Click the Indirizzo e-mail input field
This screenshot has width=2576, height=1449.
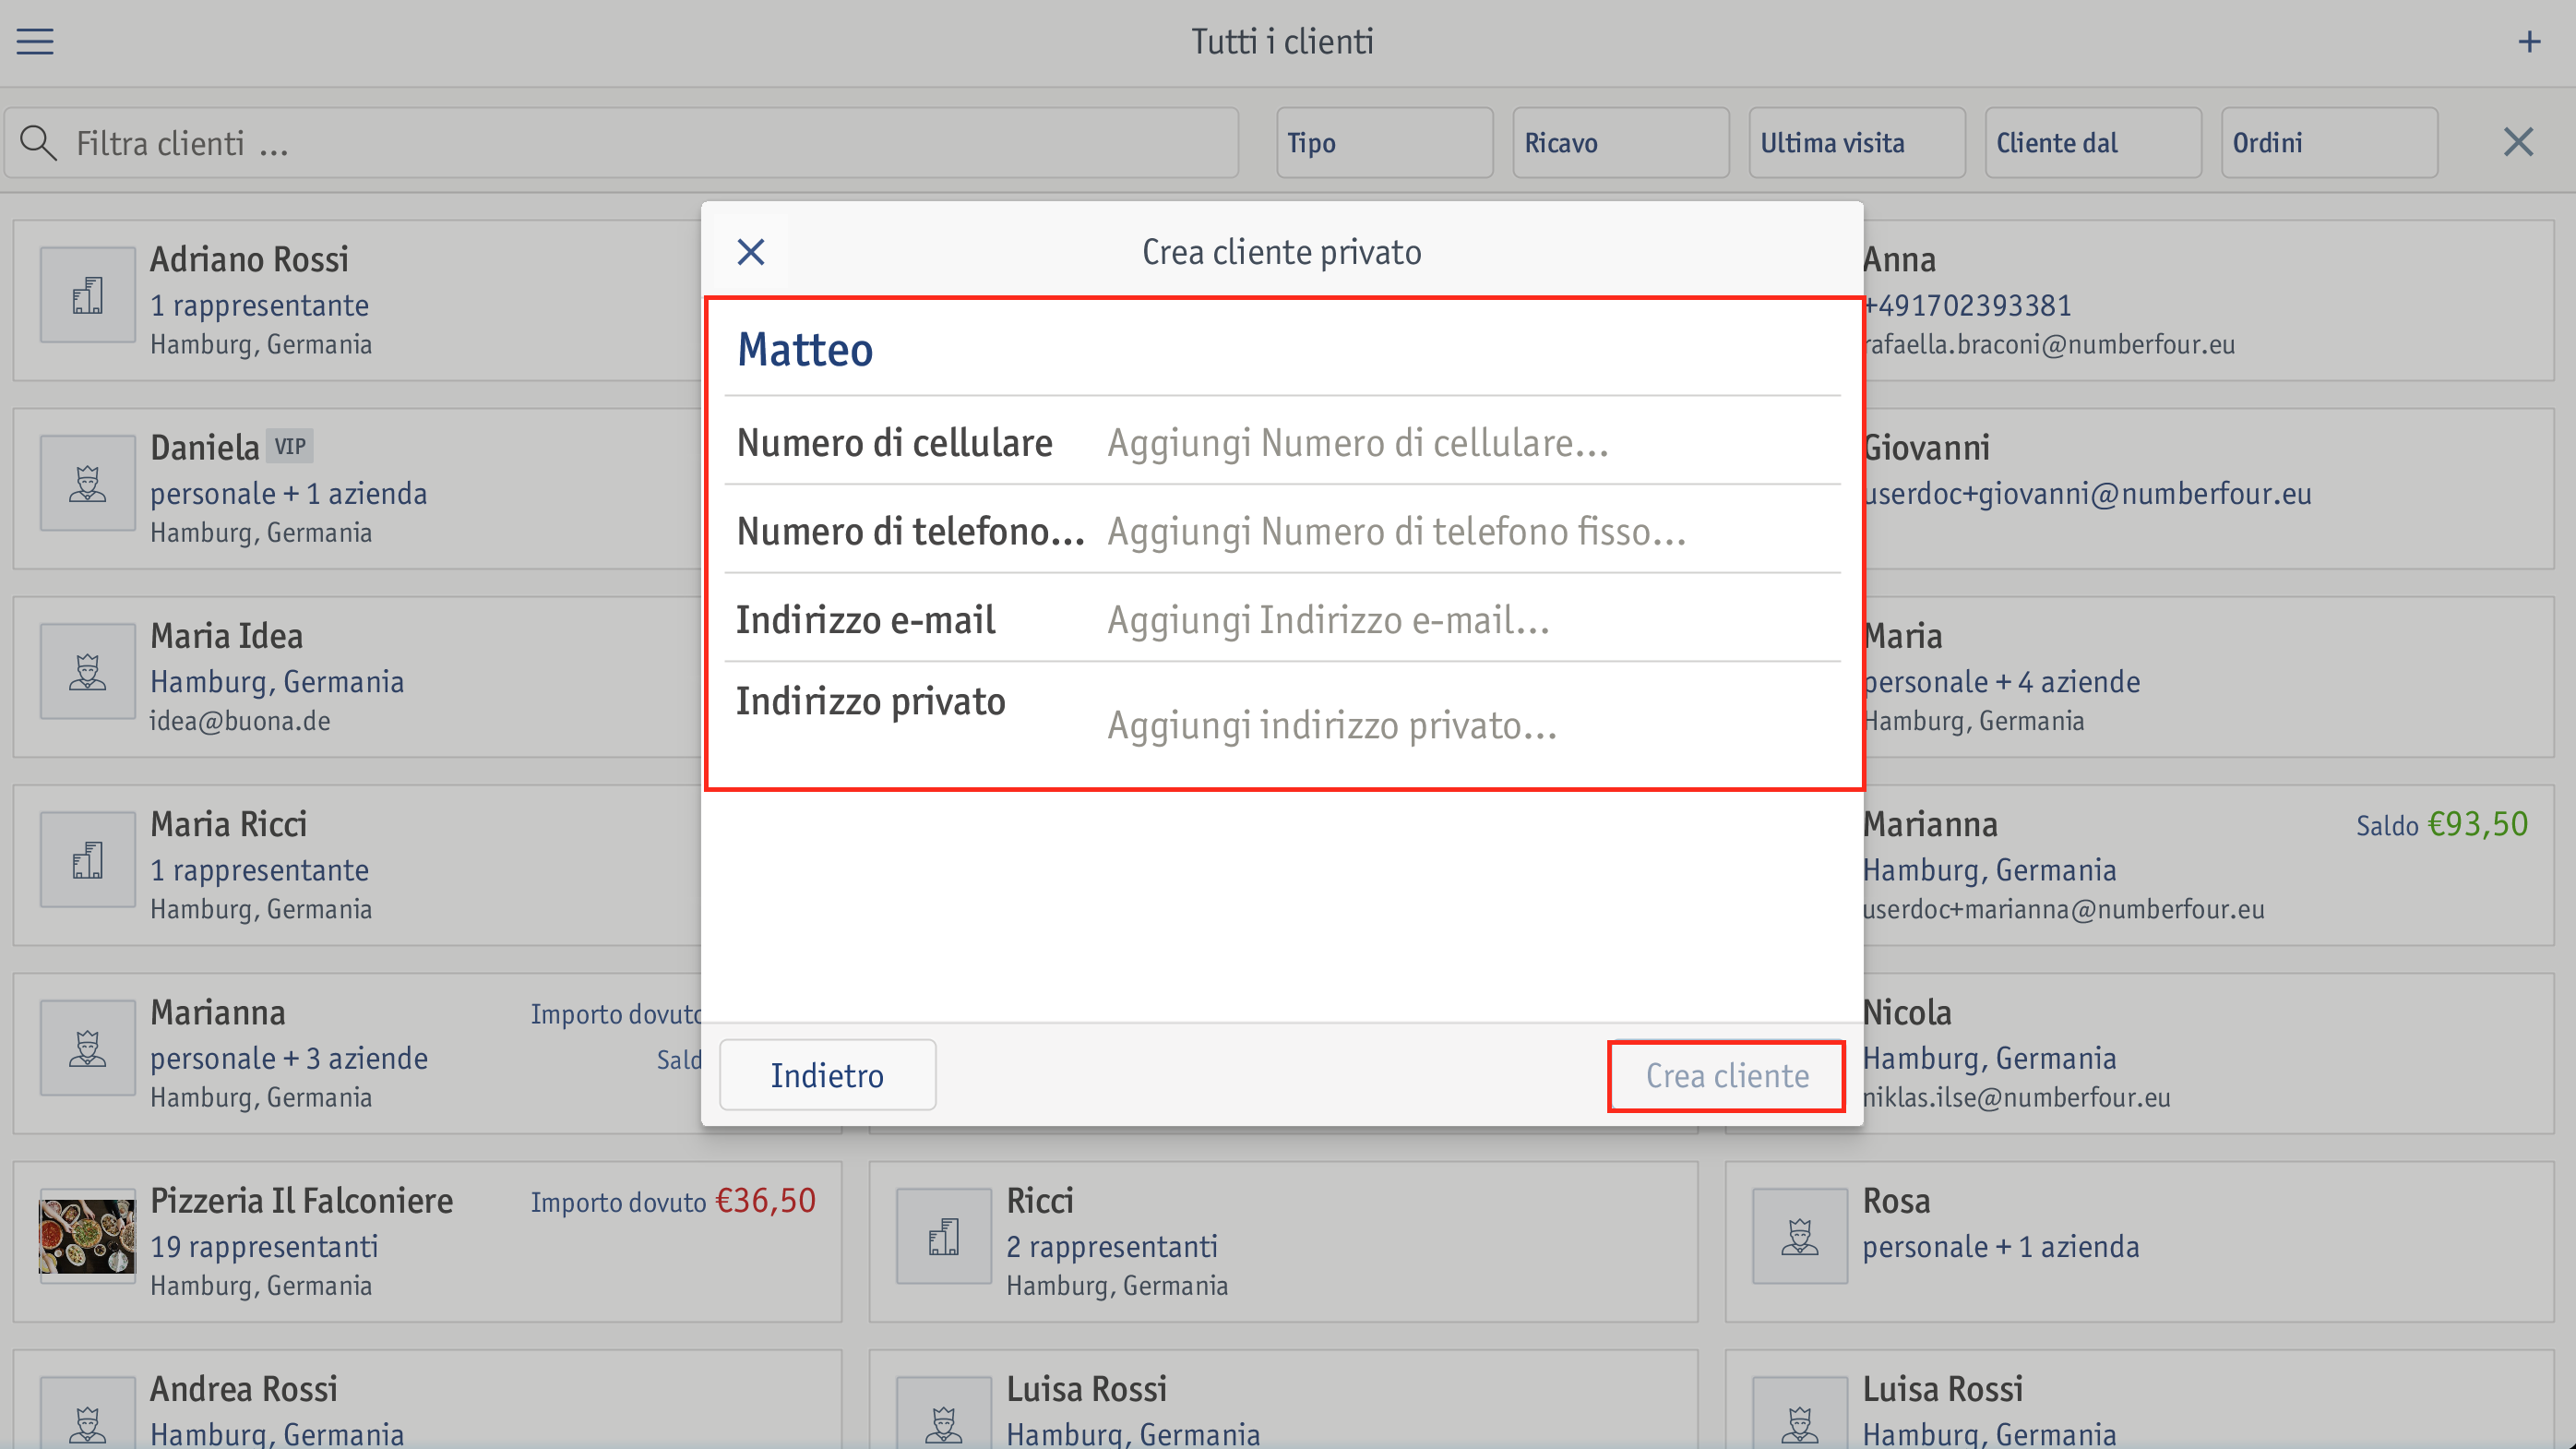coord(1473,619)
